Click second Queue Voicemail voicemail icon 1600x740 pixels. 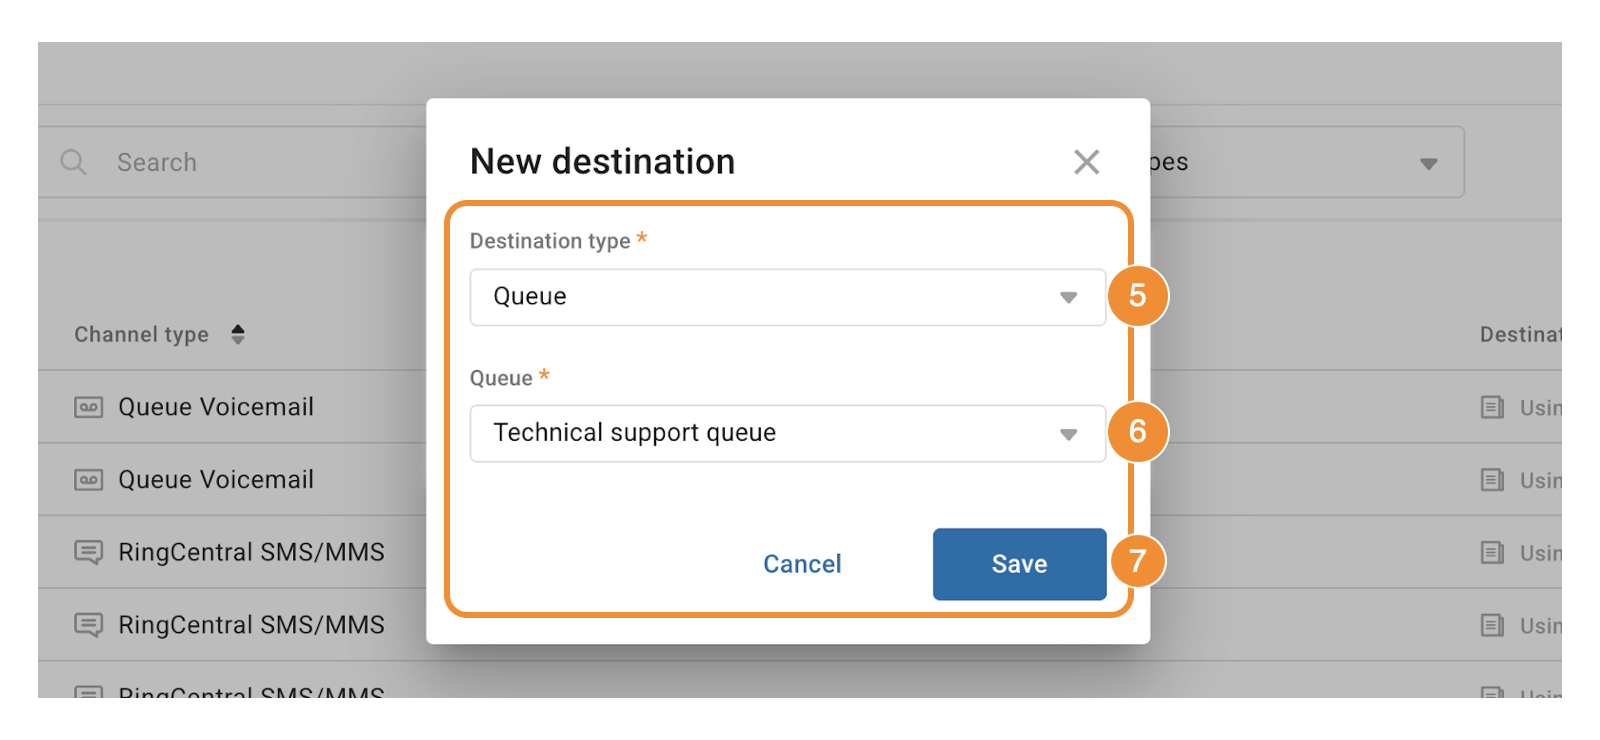tap(88, 480)
